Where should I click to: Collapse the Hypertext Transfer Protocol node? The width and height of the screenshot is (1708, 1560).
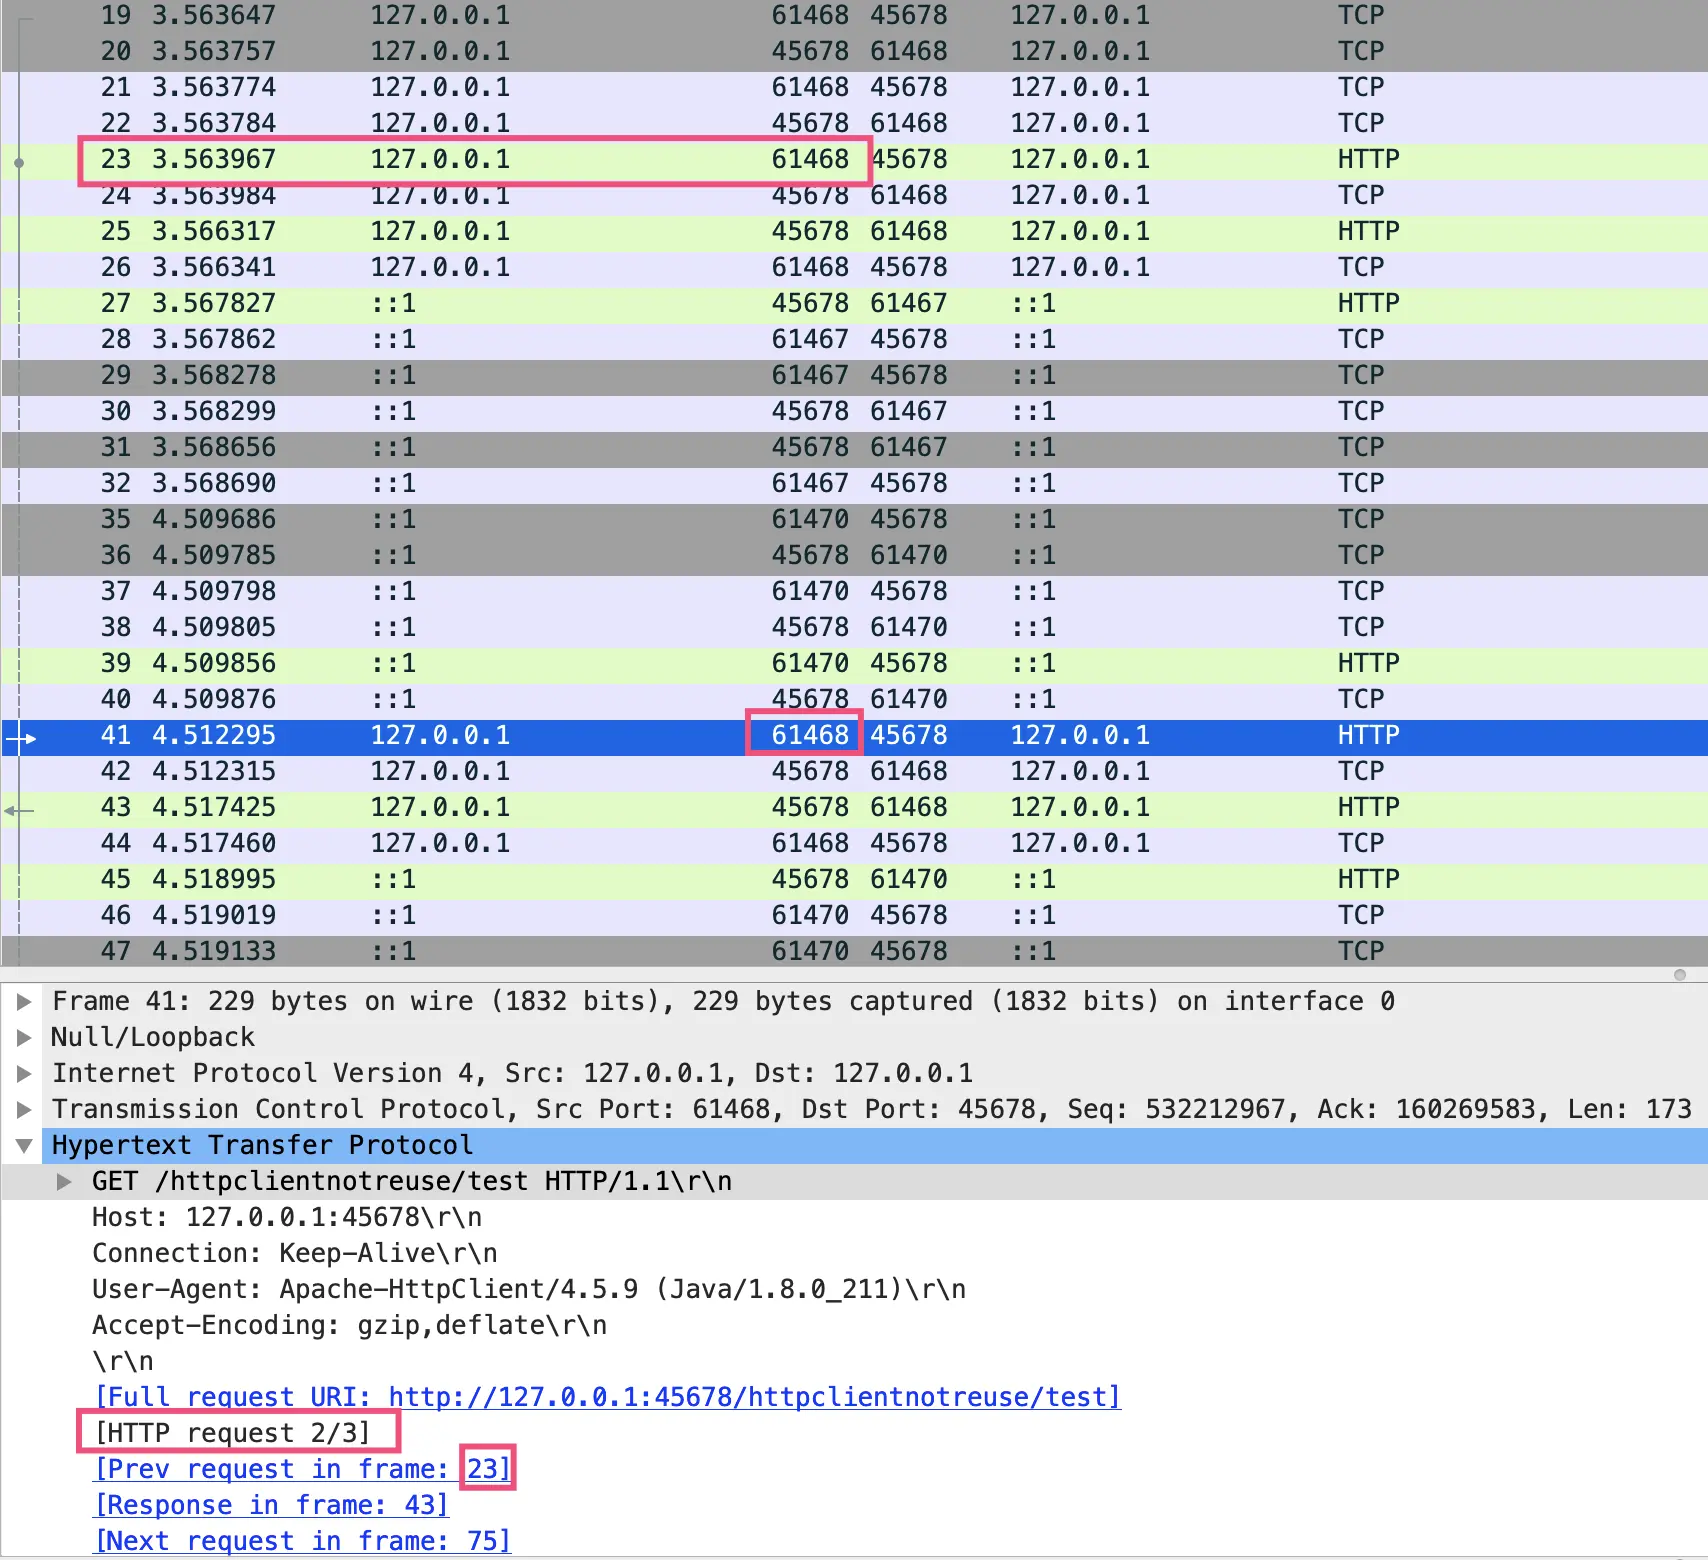pos(24,1145)
